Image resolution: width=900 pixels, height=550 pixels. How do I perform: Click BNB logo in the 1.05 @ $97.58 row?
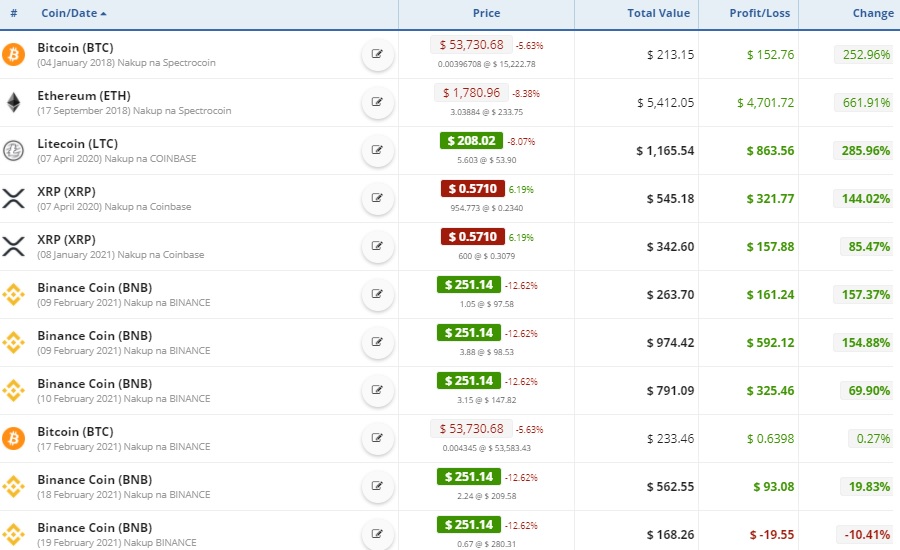pyautogui.click(x=13, y=295)
